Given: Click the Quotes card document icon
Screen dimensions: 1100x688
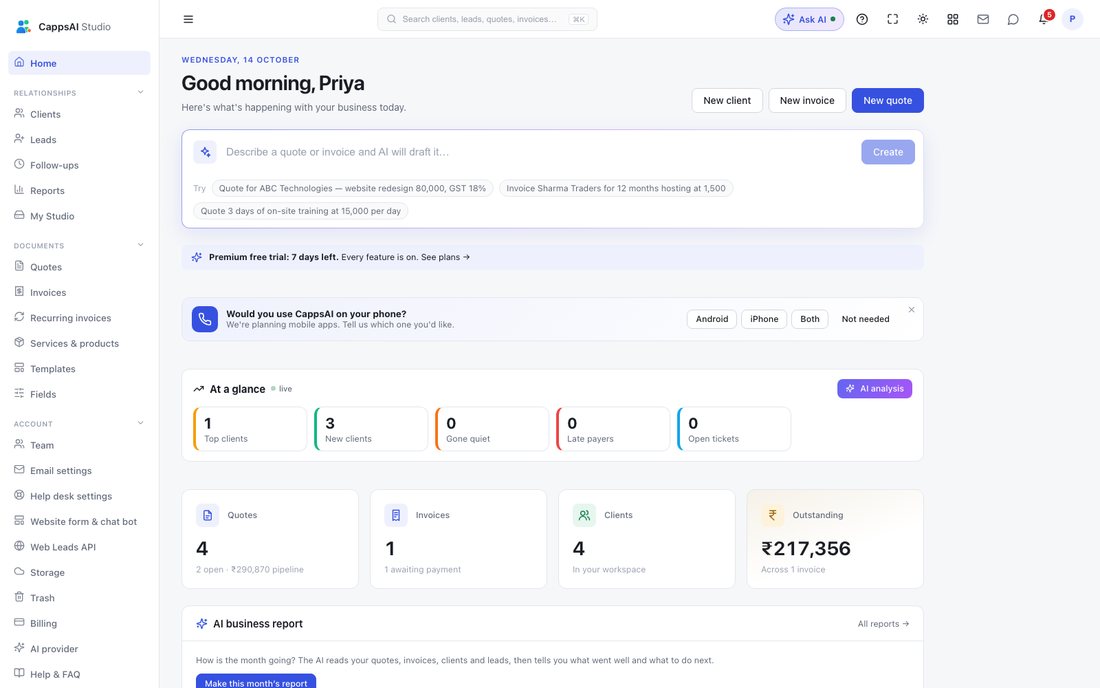Looking at the screenshot, I should pyautogui.click(x=208, y=515).
